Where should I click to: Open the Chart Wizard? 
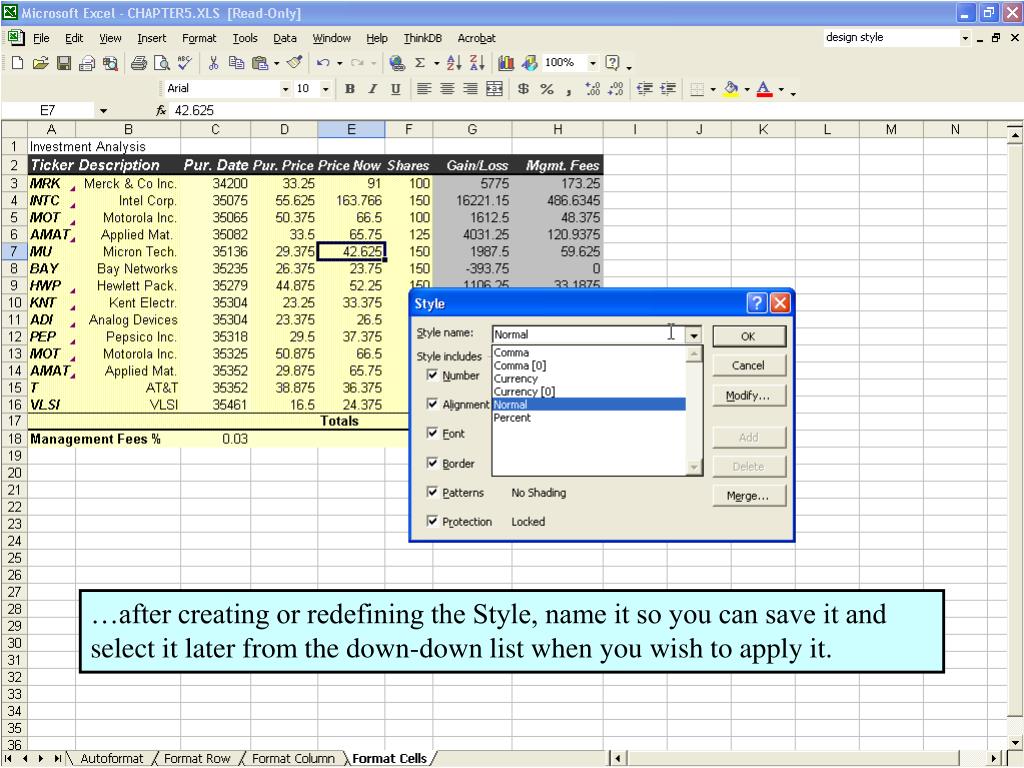[506, 63]
